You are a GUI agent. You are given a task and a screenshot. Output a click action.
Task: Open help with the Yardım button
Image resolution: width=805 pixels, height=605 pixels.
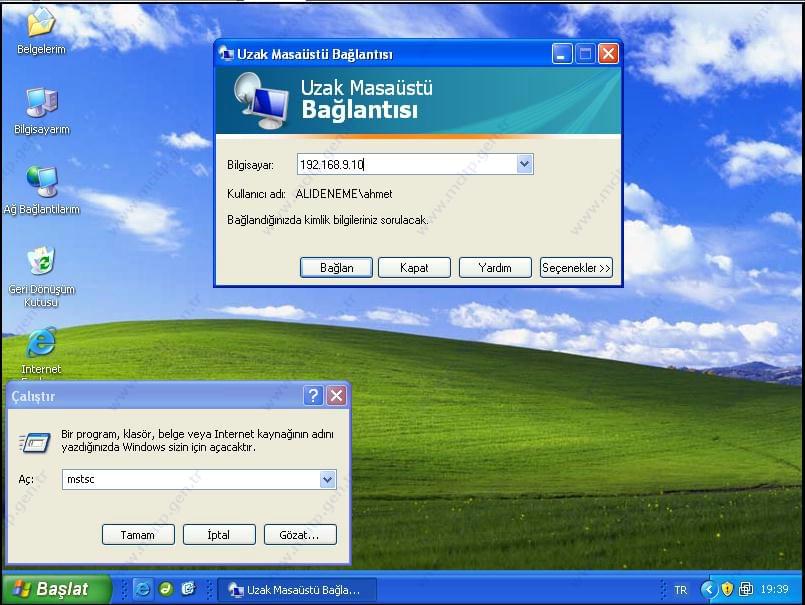click(x=495, y=268)
